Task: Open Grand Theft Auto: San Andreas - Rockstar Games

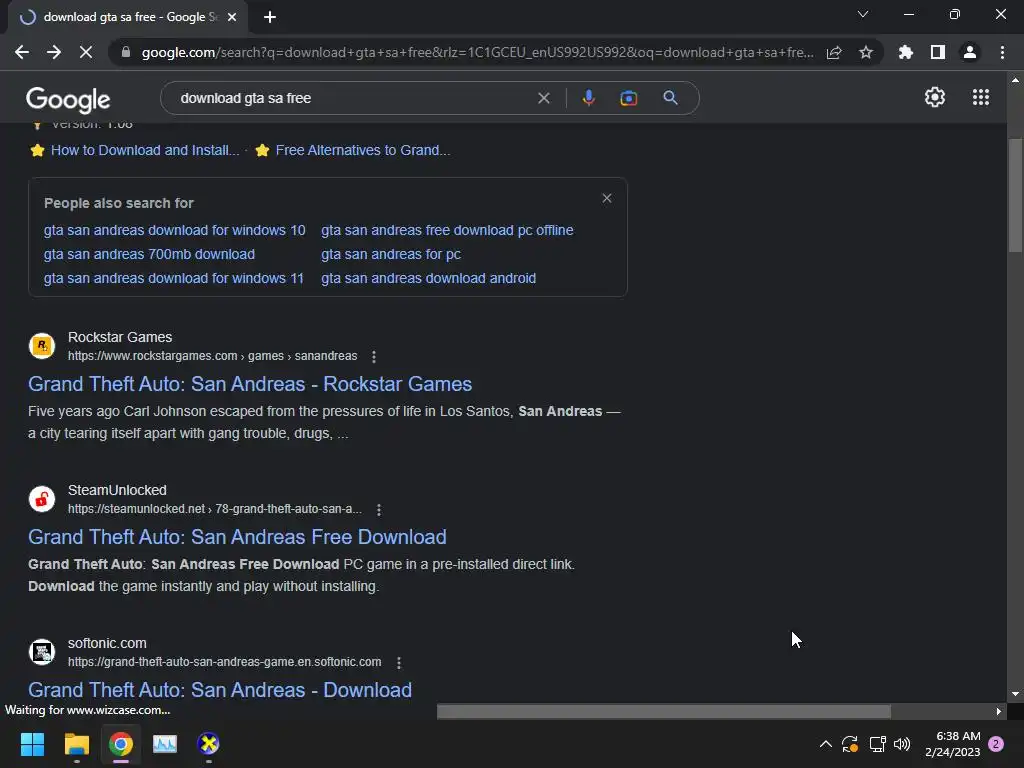Action: coord(250,384)
